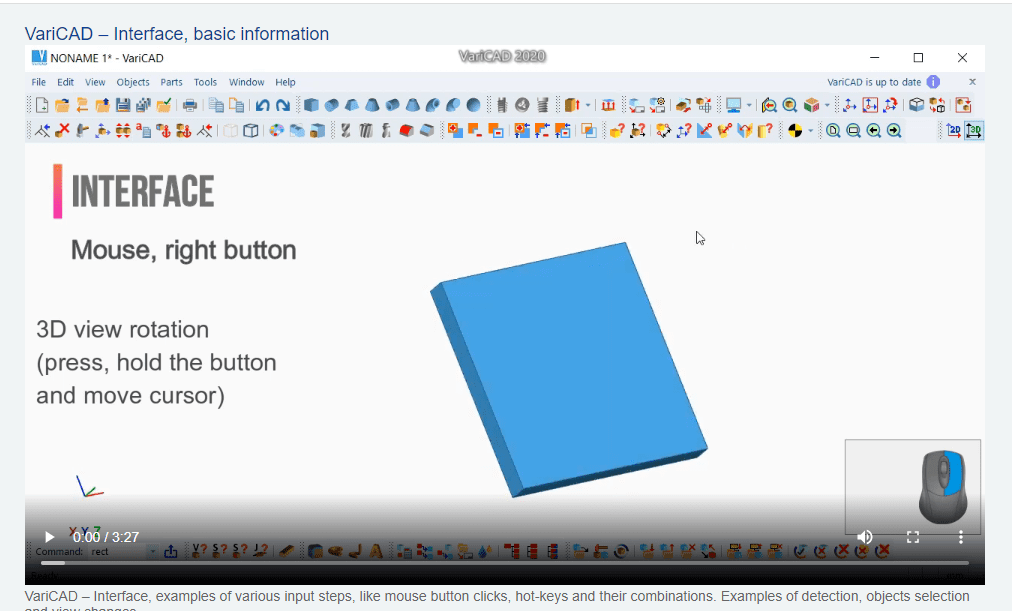The image size is (1012, 611).
Task: Switch to 3D mode
Action: pos(974,131)
